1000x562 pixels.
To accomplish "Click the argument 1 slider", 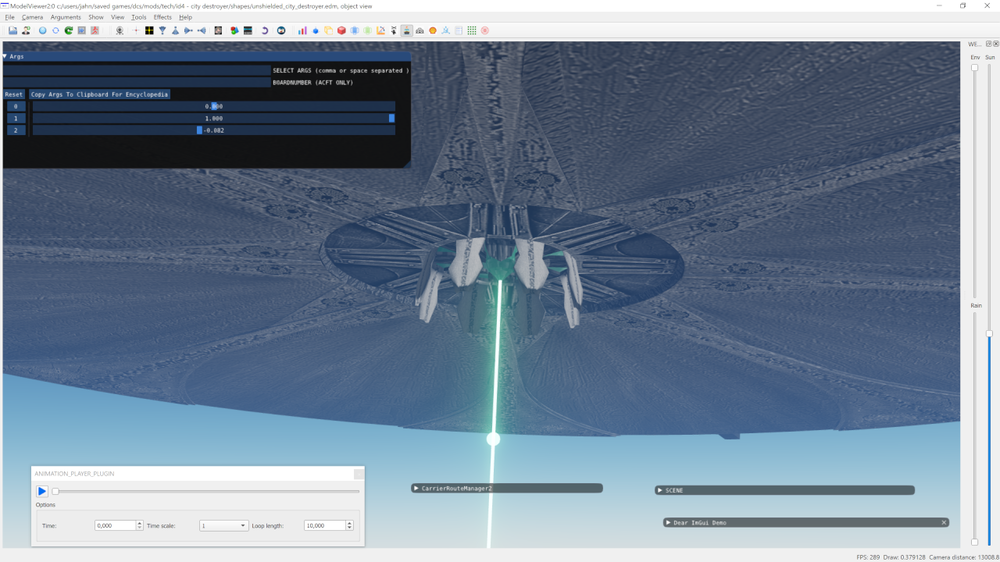I will click(x=214, y=118).
